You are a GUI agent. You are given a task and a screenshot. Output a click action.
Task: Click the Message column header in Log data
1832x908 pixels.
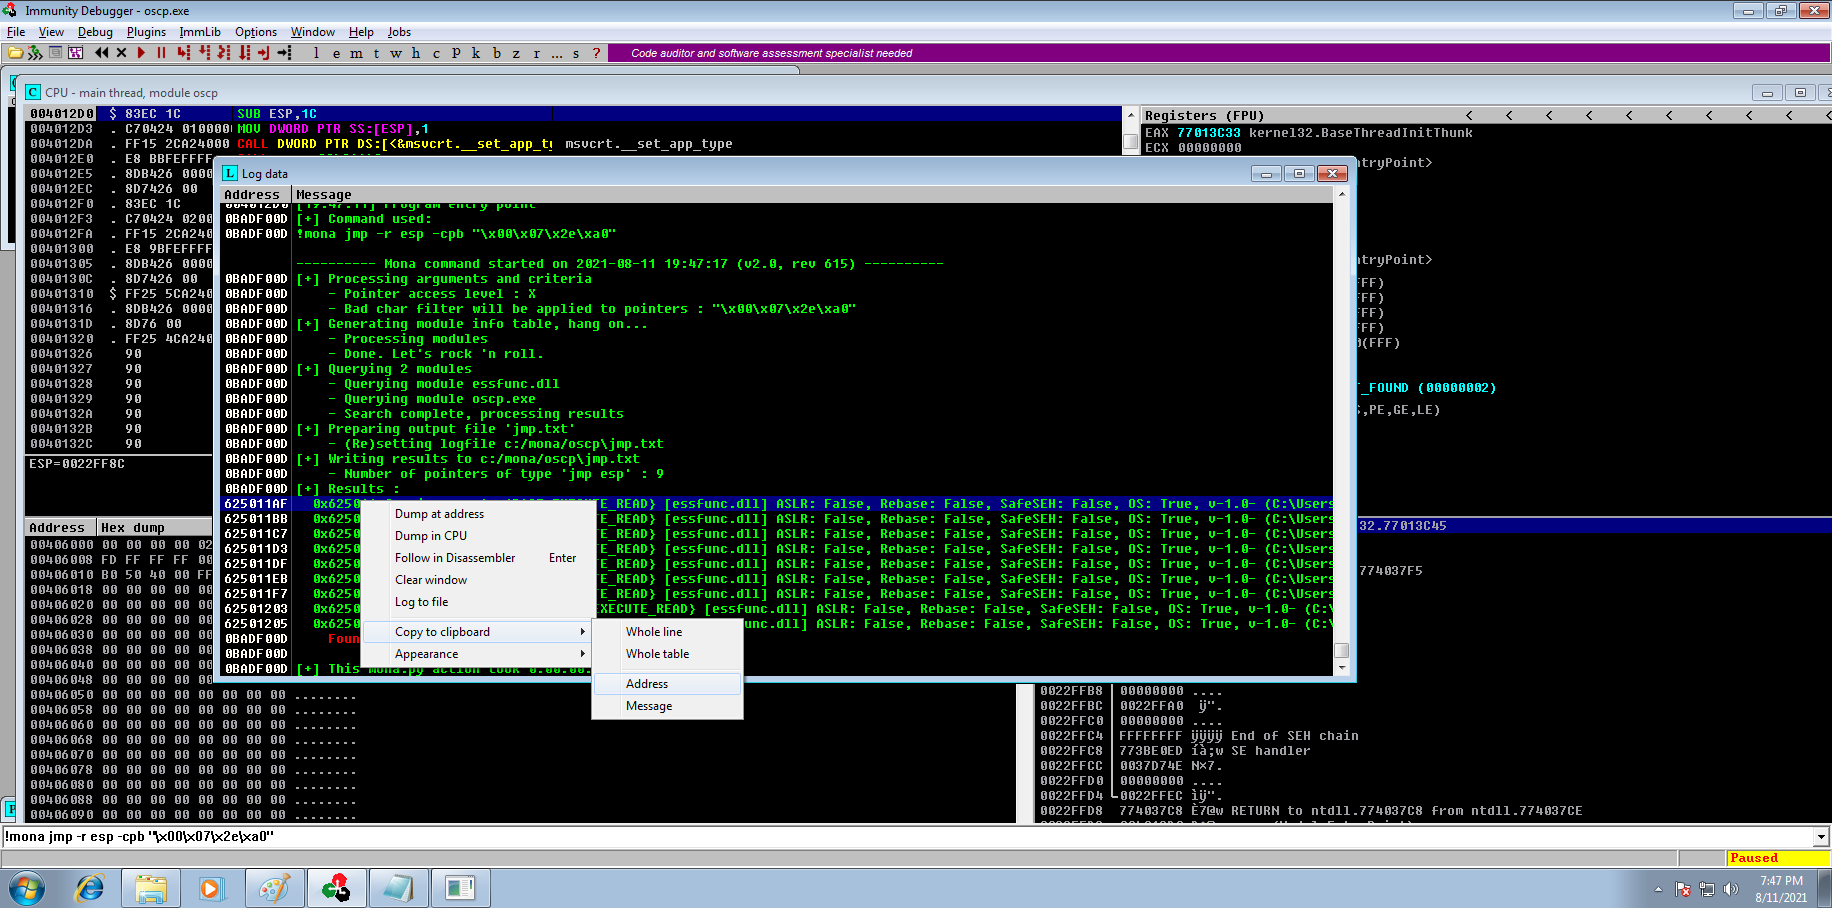pos(812,194)
